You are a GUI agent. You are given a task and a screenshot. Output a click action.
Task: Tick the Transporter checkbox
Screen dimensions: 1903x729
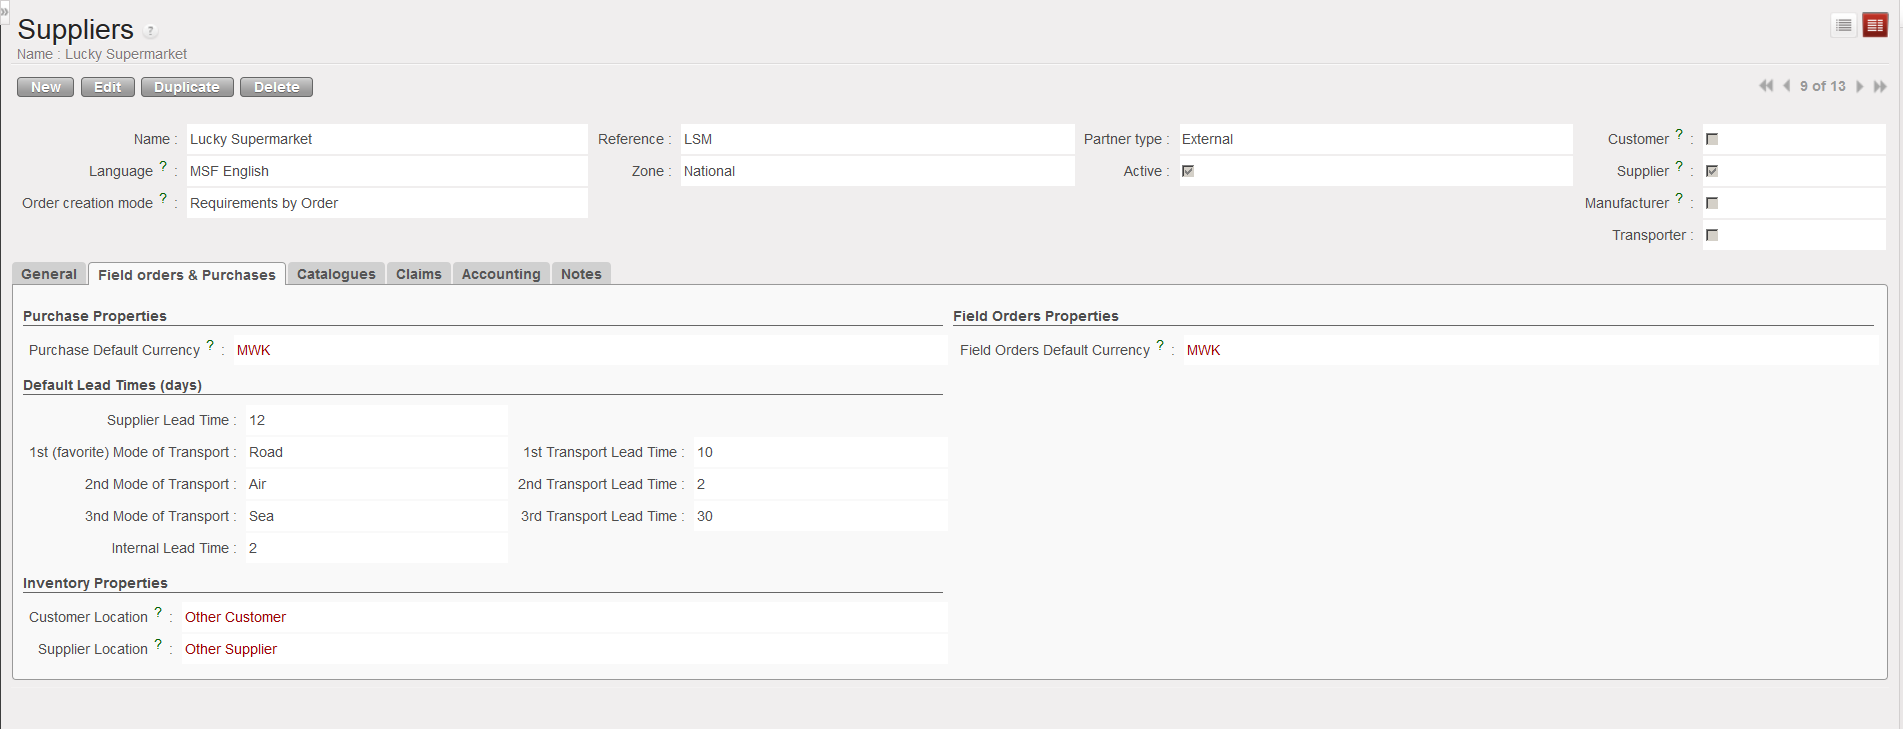click(1712, 235)
